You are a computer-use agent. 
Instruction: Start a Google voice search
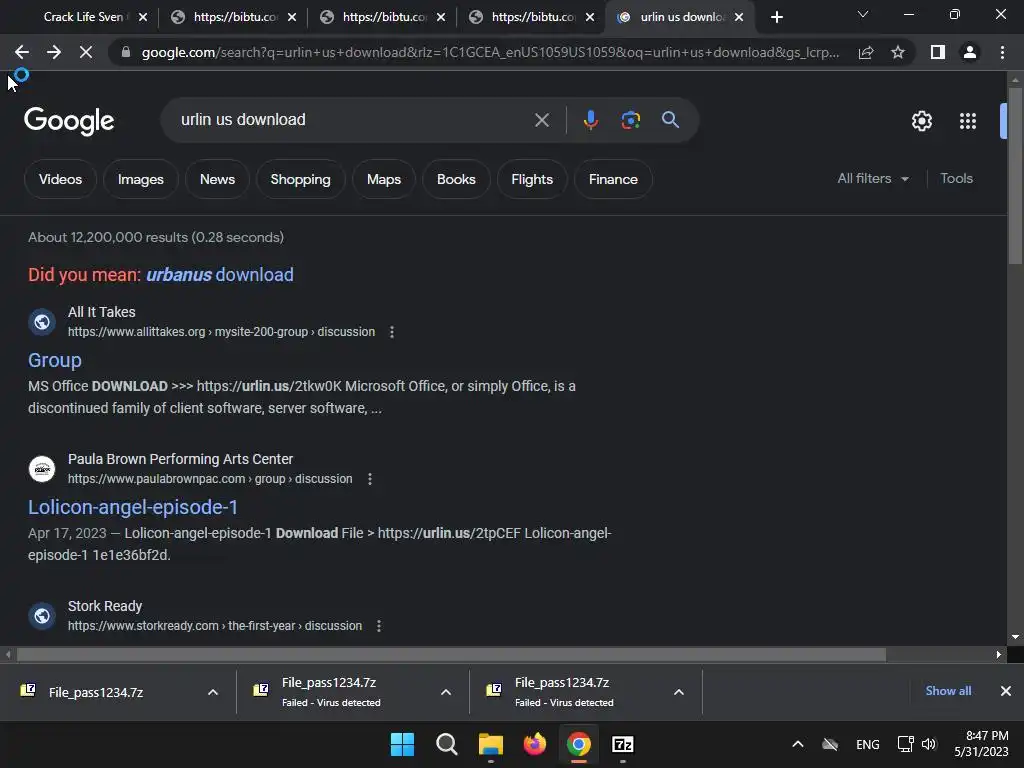coord(590,120)
